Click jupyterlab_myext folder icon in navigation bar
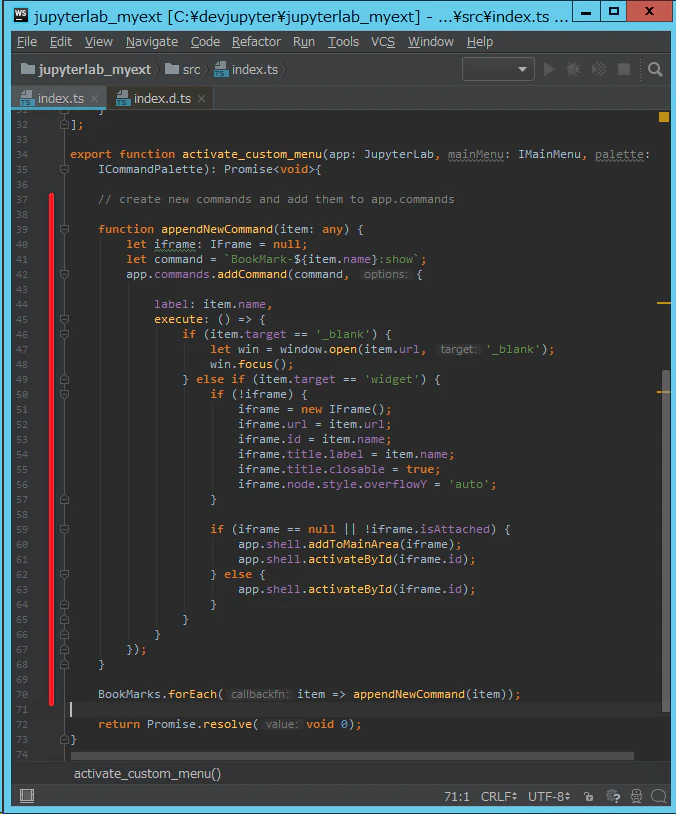This screenshot has height=814, width=676. coord(28,69)
